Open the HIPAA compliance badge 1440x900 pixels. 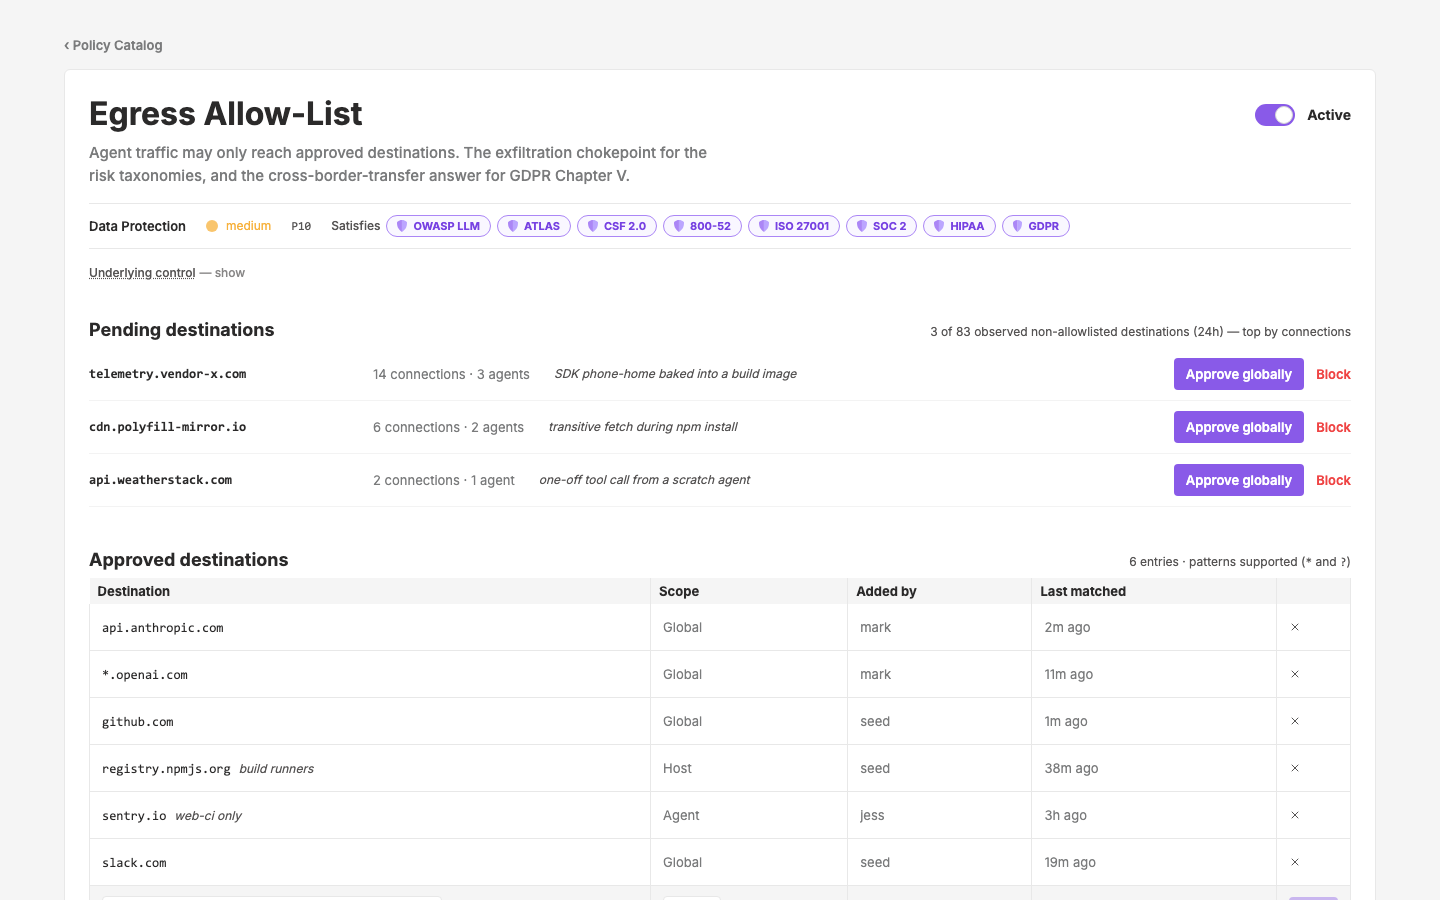point(959,226)
